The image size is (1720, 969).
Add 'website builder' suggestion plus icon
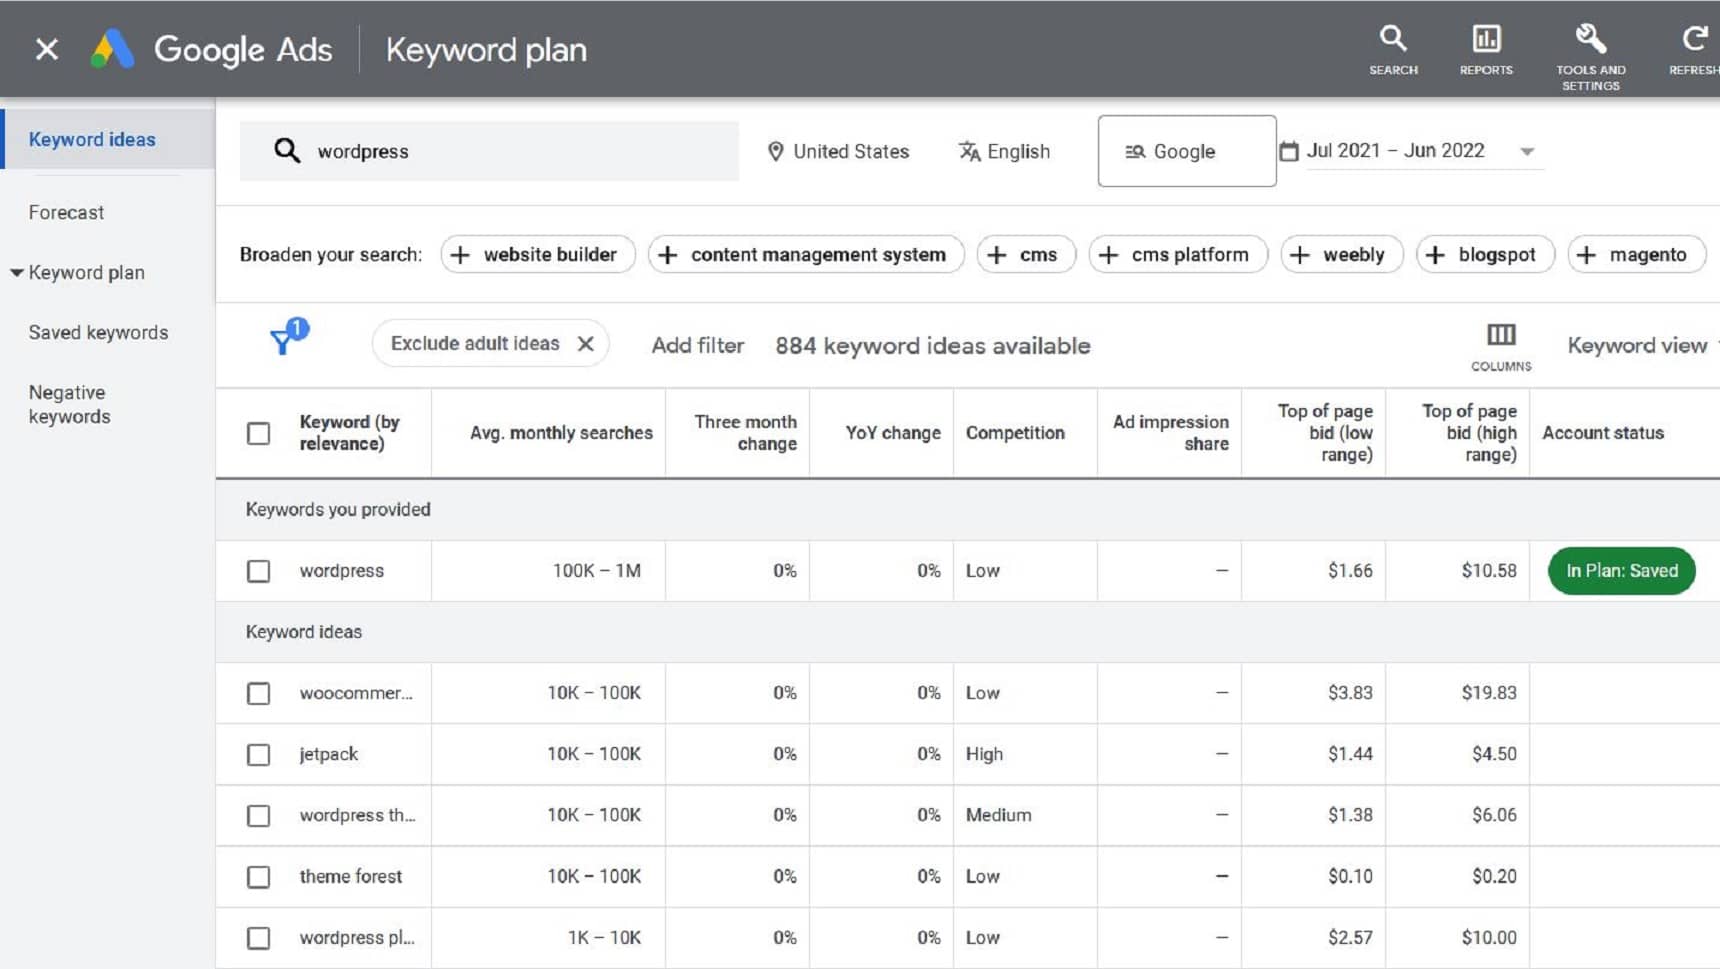(460, 255)
